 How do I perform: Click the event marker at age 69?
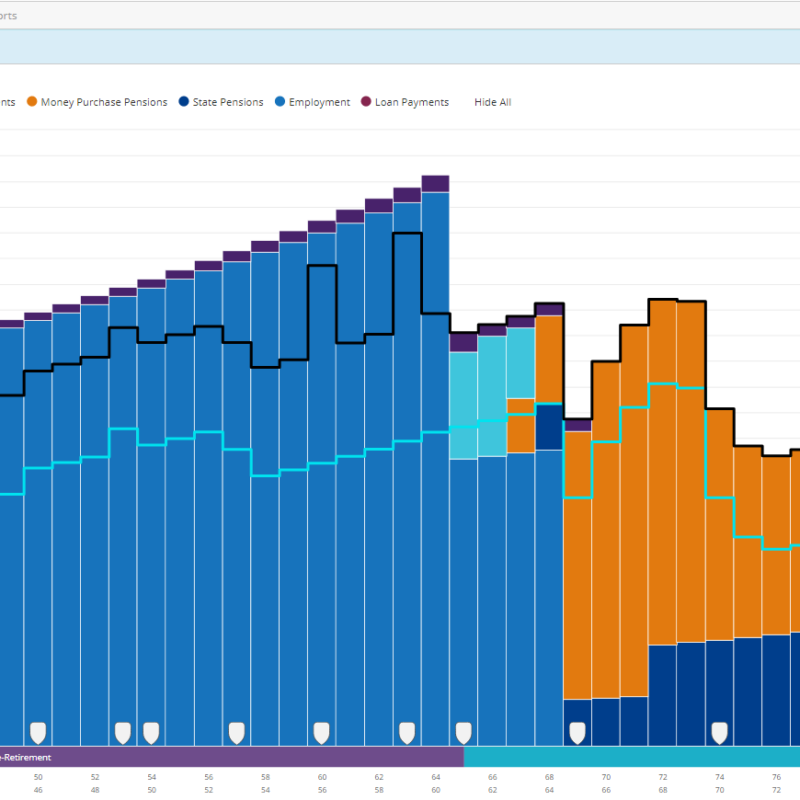[577, 732]
